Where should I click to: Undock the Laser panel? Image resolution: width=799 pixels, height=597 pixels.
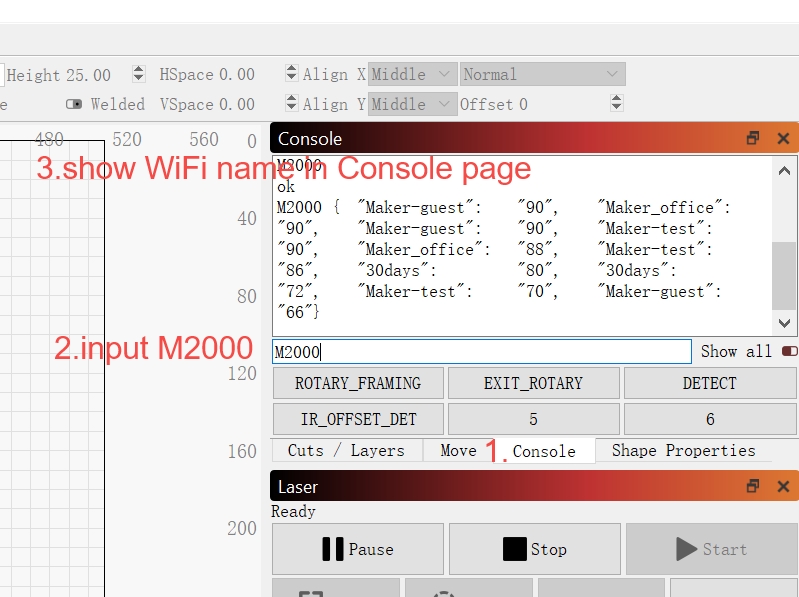coord(753,486)
